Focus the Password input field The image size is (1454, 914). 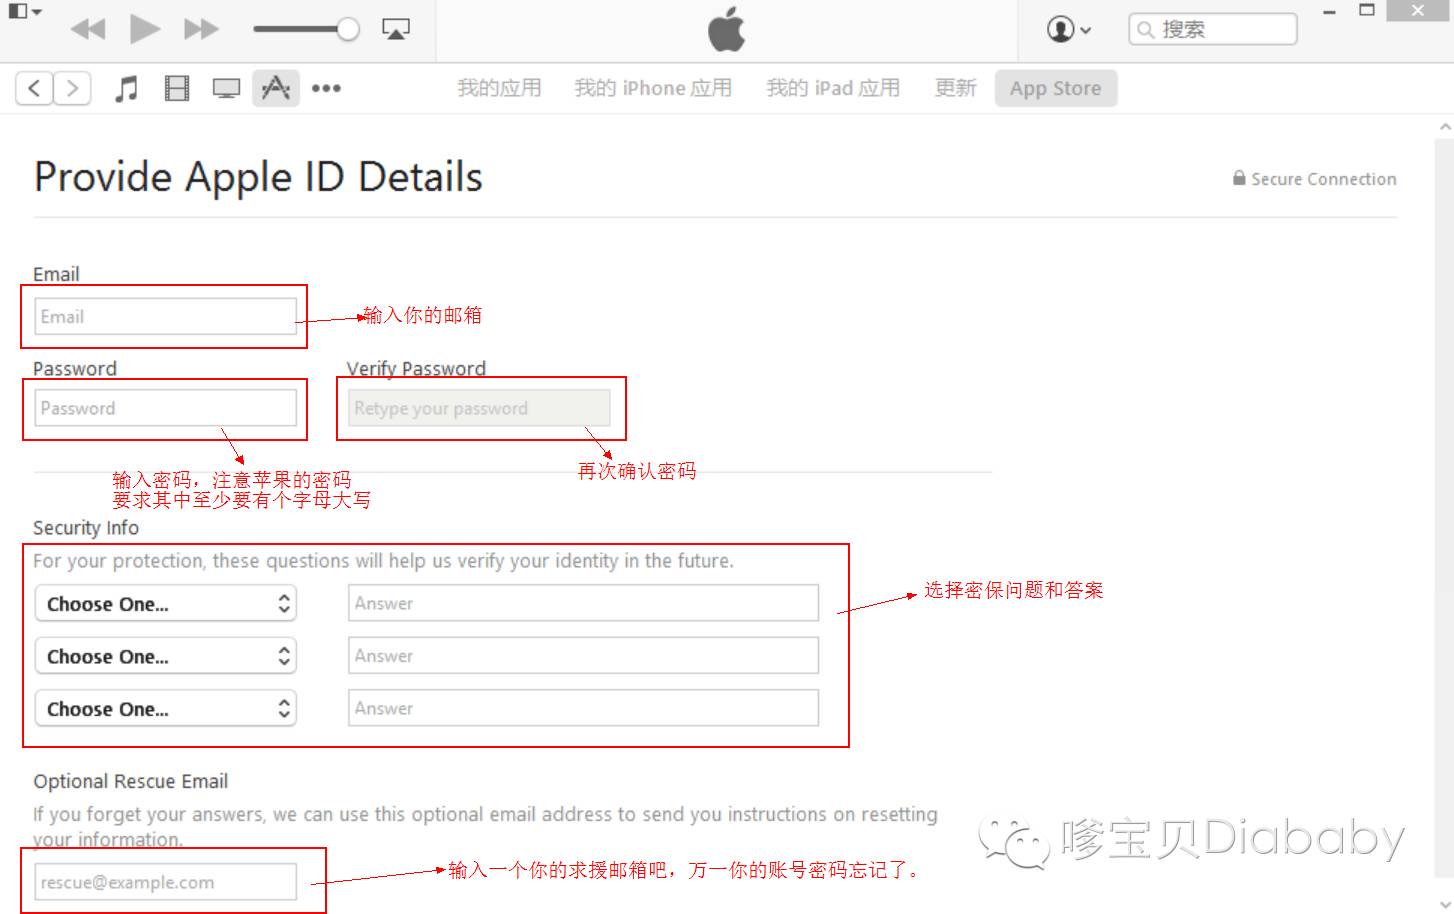pyautogui.click(x=165, y=408)
